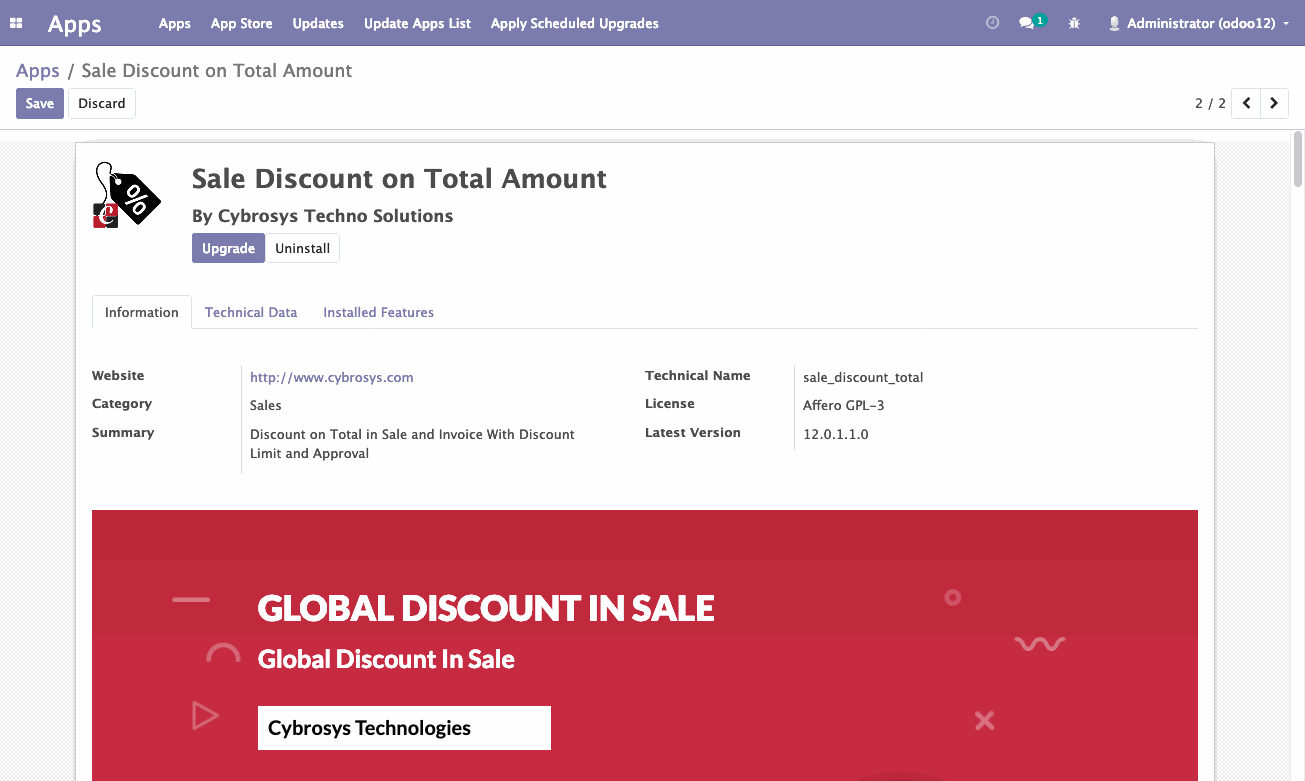The width and height of the screenshot is (1305, 781).
Task: Switch to the Technical Data tab
Action: click(x=251, y=312)
